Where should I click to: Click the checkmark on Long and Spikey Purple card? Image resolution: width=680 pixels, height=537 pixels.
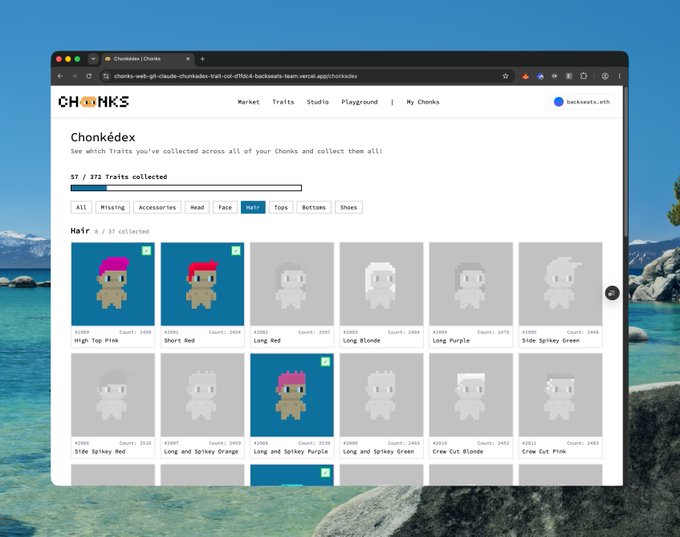coord(325,361)
